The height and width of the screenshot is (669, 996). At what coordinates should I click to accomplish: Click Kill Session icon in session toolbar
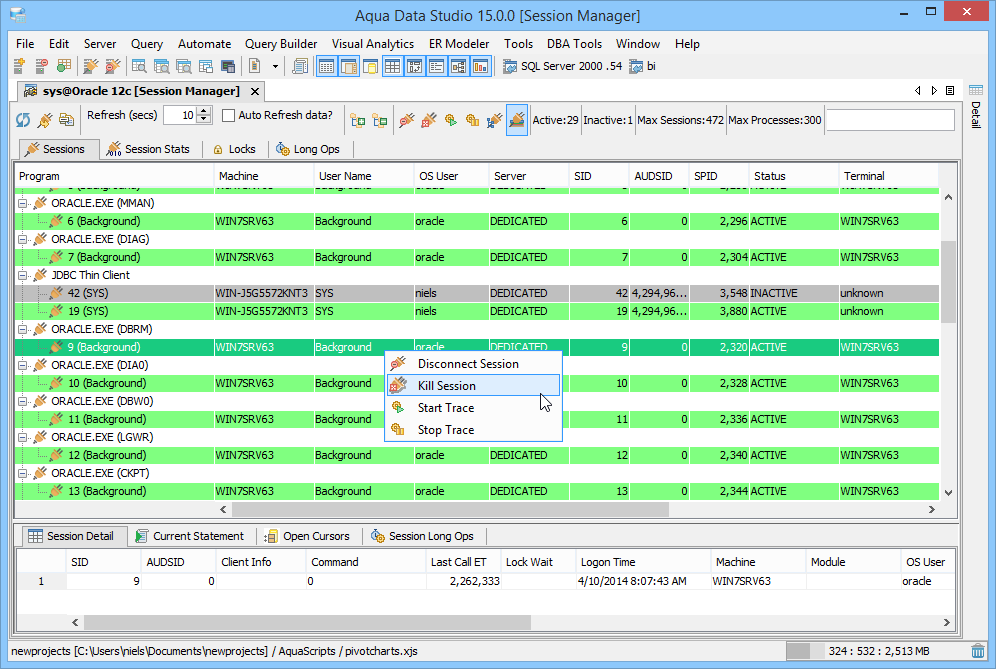[429, 120]
